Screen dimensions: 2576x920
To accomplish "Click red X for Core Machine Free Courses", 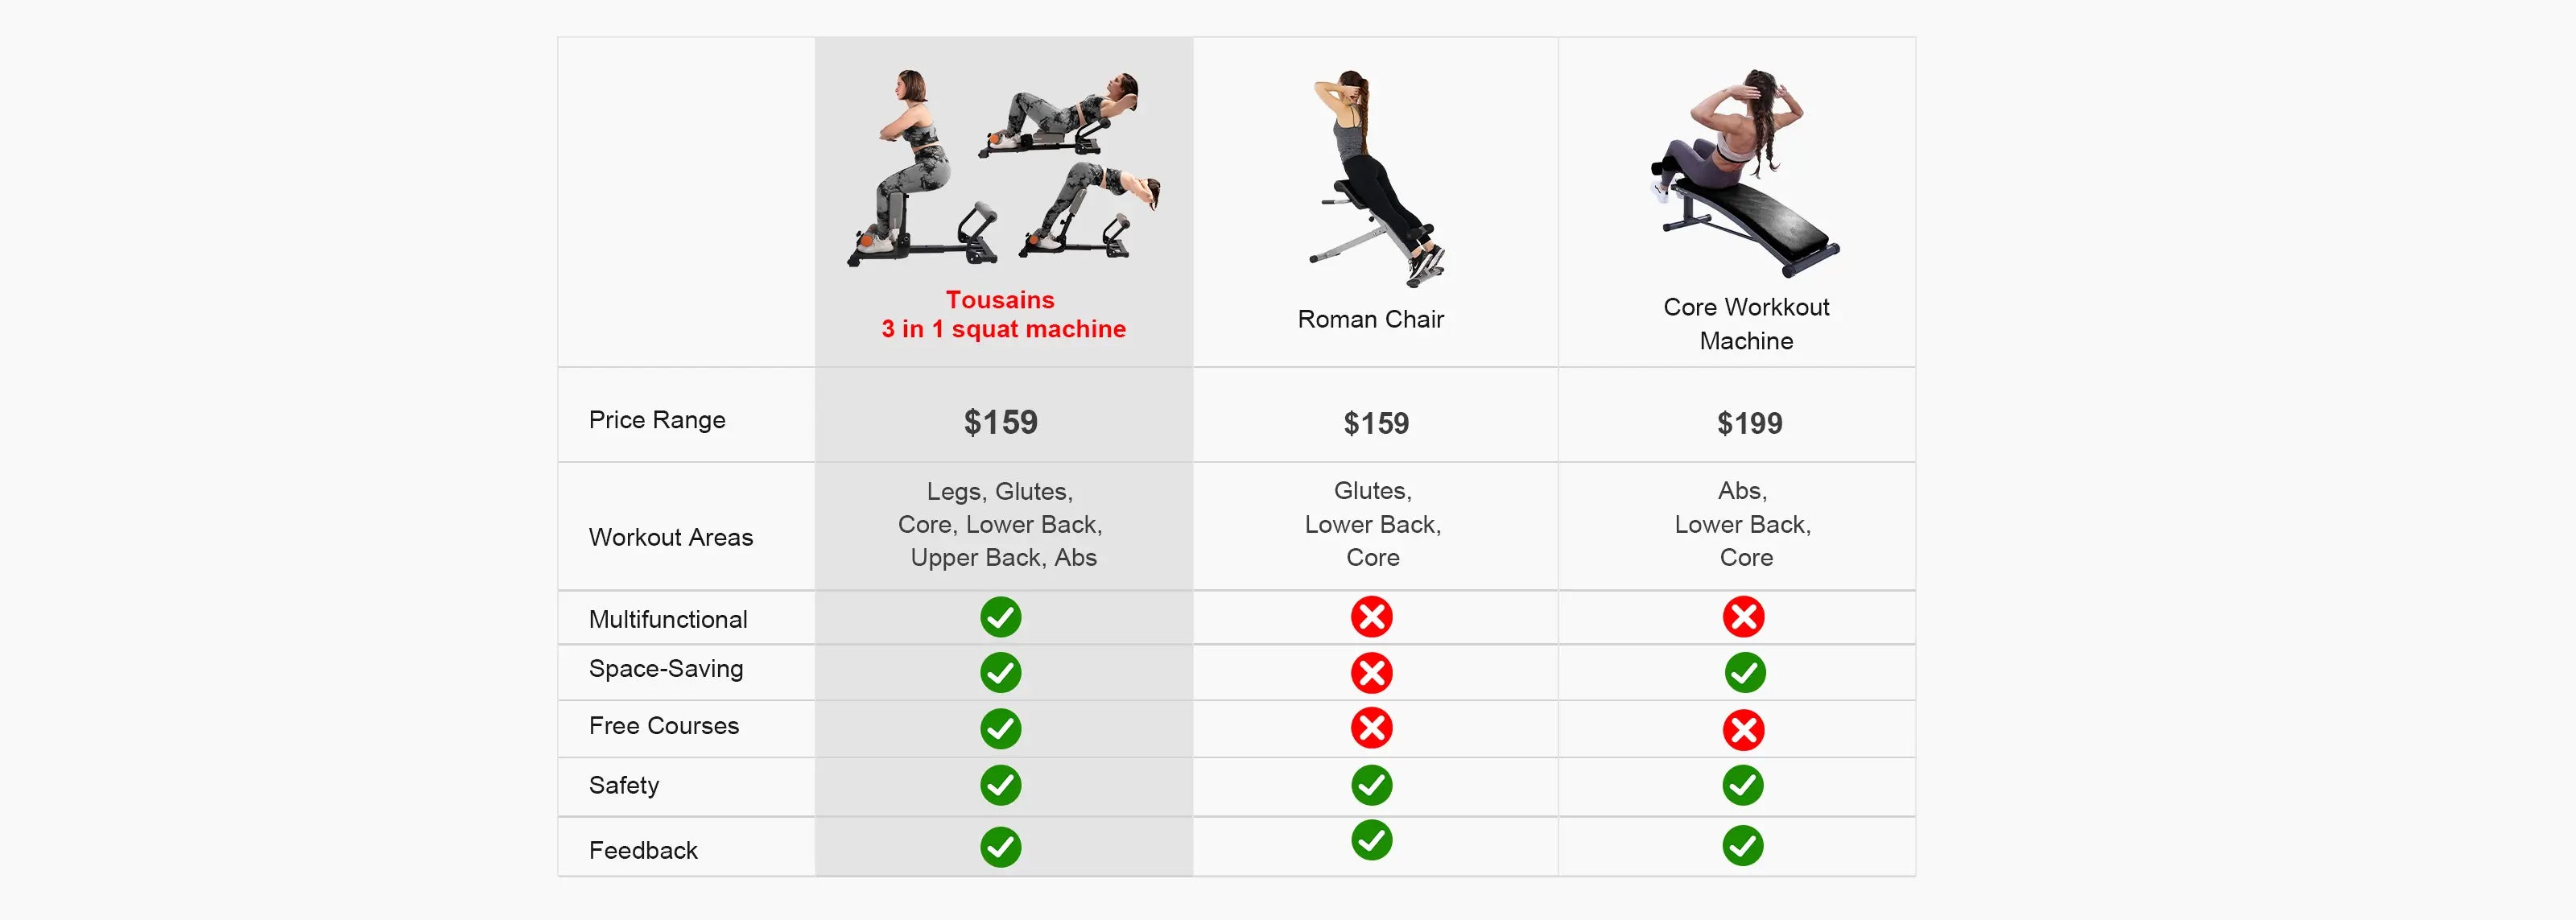I will click(1743, 730).
